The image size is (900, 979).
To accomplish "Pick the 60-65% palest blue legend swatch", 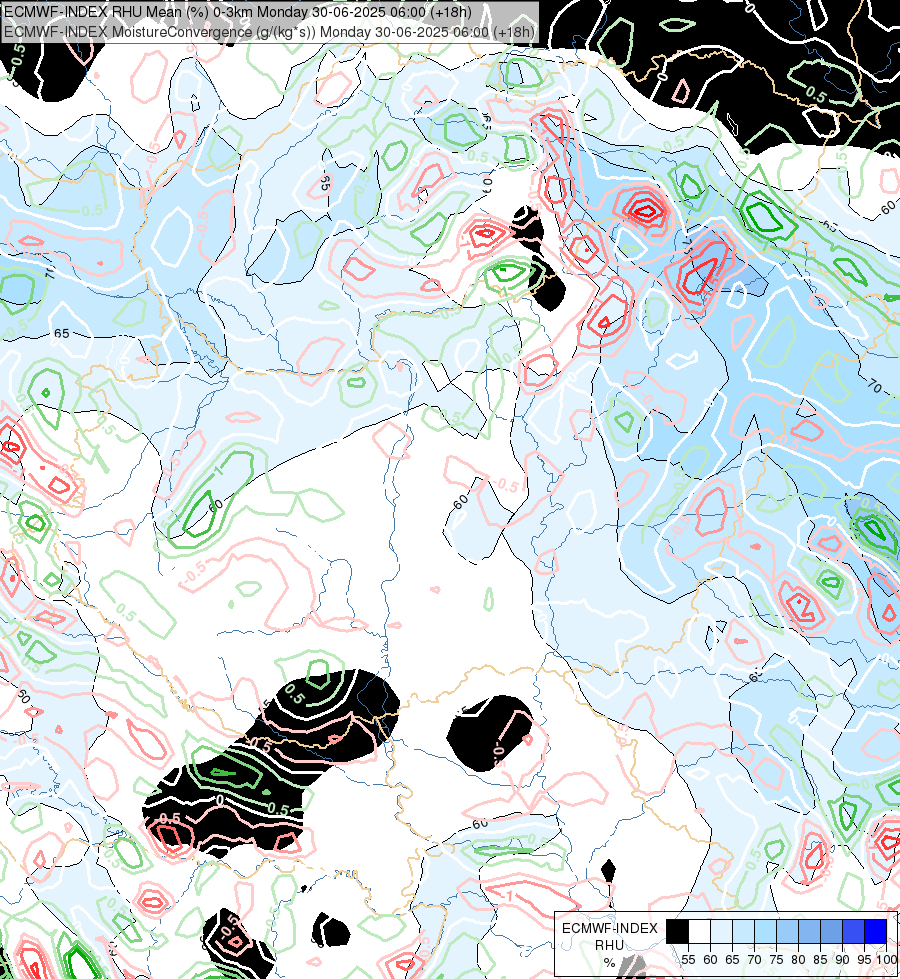I will pos(721,931).
